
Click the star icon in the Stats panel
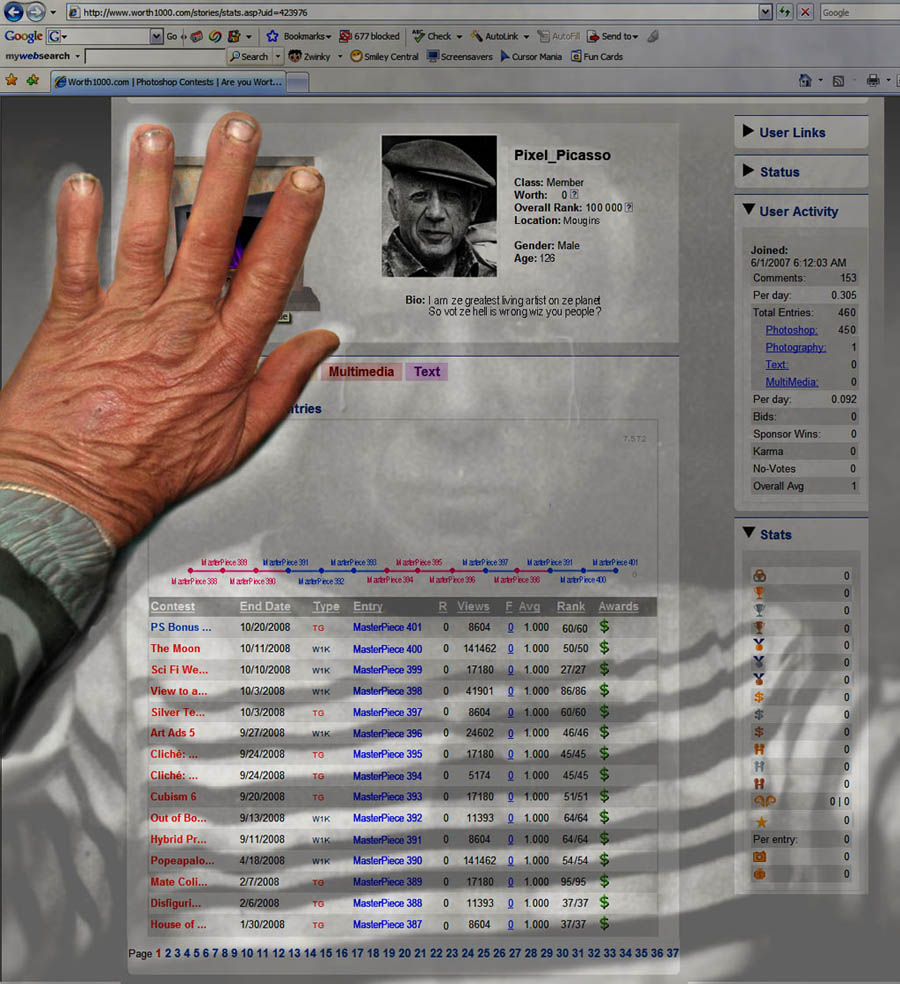(x=759, y=822)
